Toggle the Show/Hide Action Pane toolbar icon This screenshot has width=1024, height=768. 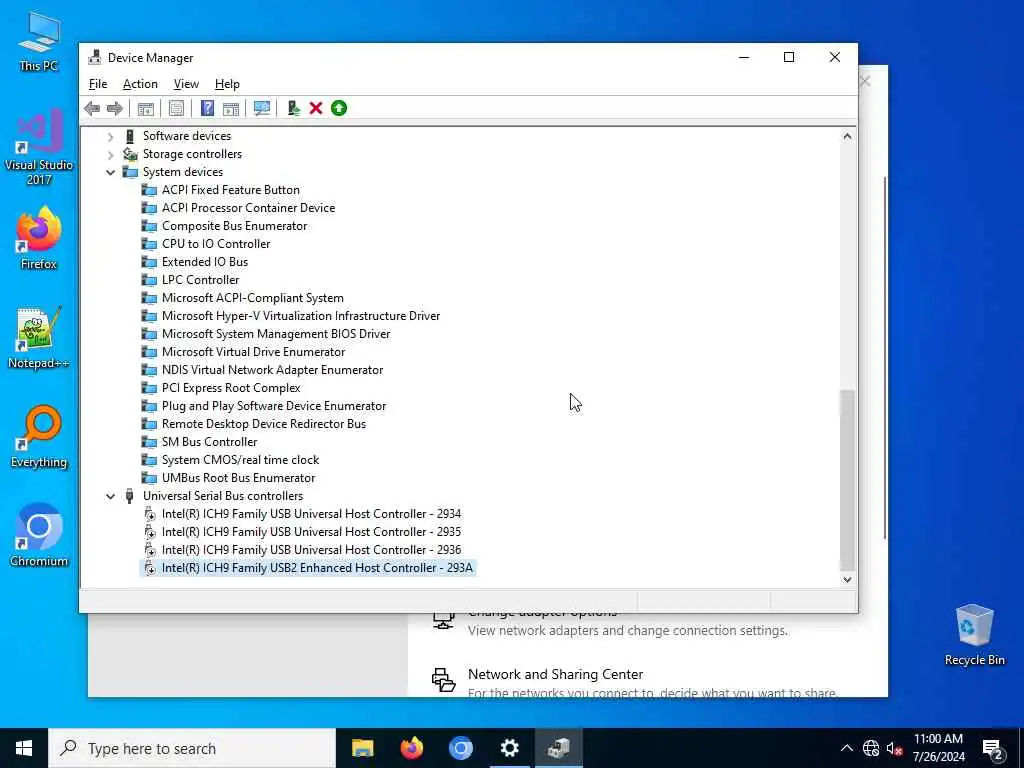click(231, 108)
